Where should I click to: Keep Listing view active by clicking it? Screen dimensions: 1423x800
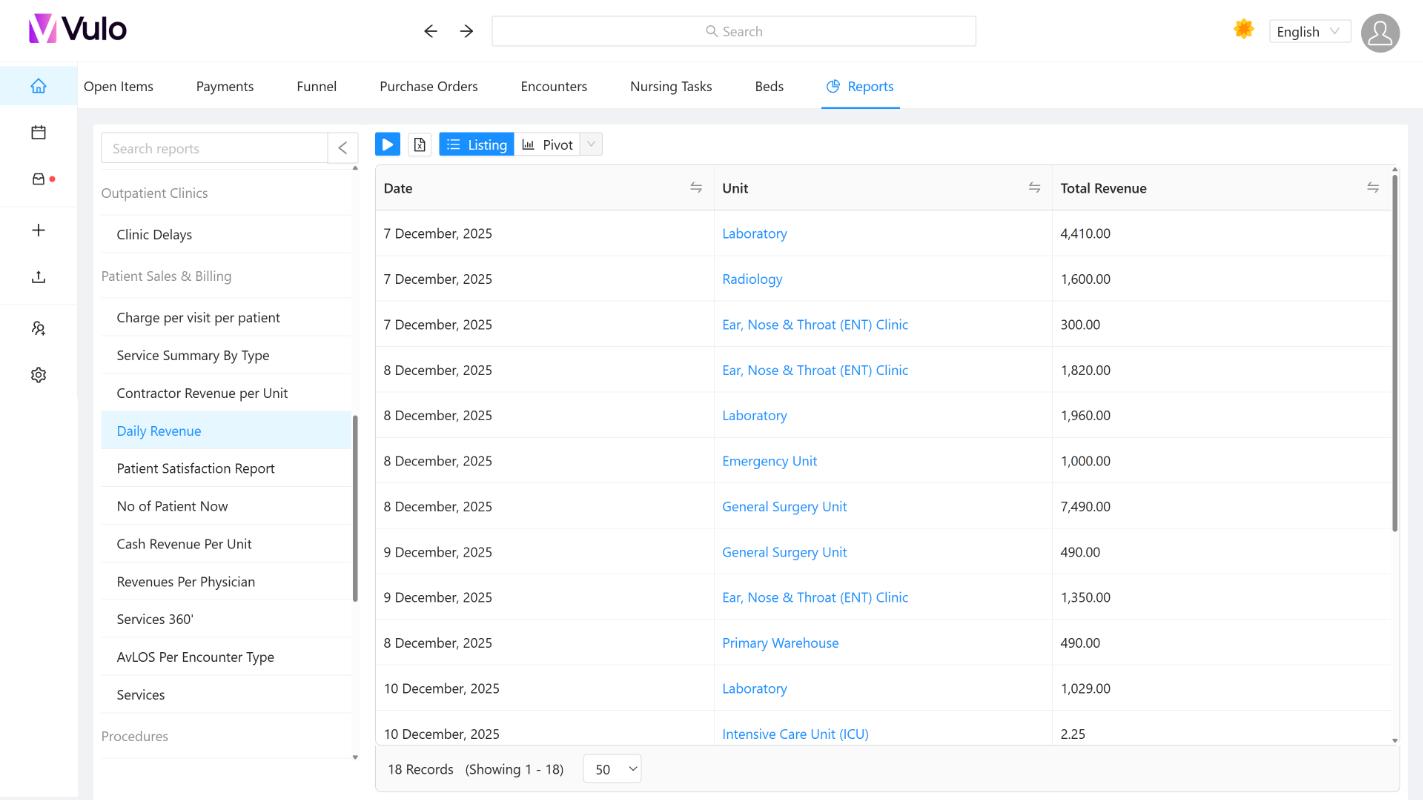pyautogui.click(x=476, y=144)
